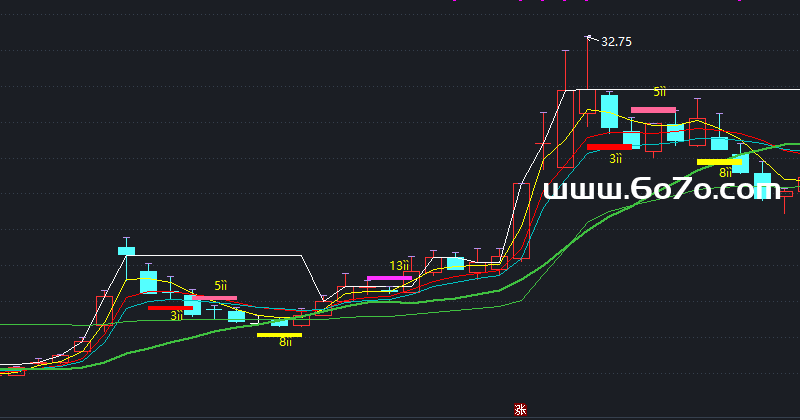The image size is (800, 420).
Task: Click the pink bar below left 5ii label
Action: coord(214,297)
